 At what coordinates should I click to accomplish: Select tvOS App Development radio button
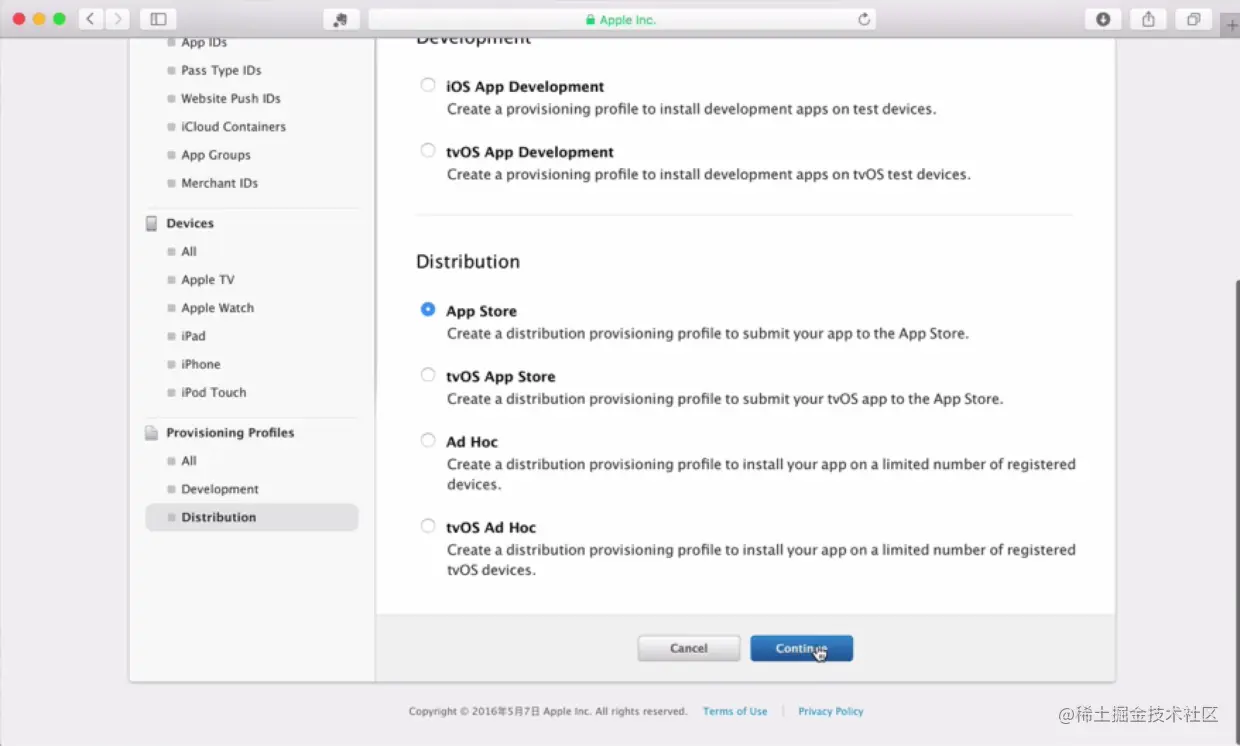[x=428, y=151]
